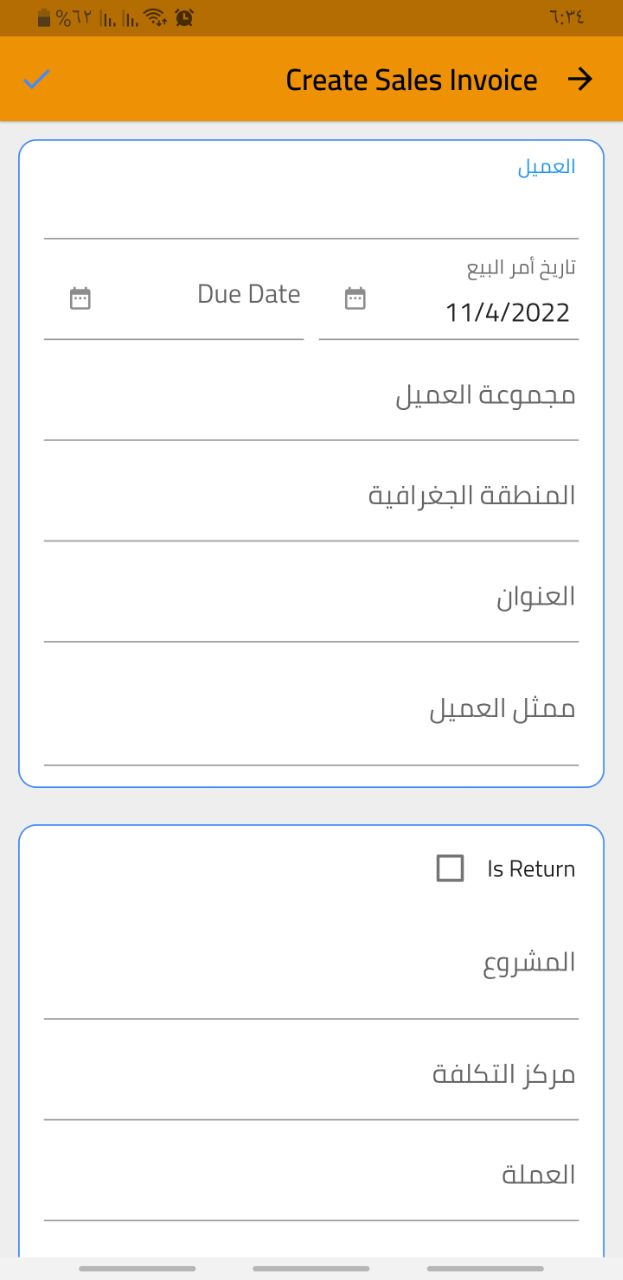
Task: Tap the blue checkmark save icon
Action: point(37,80)
